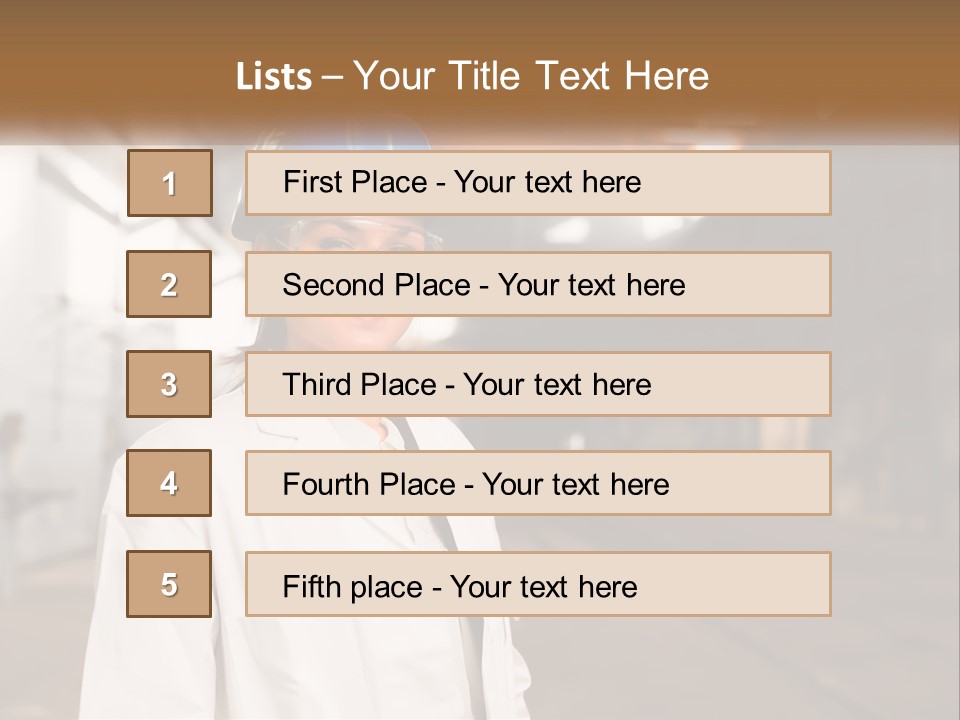Click the Third Place text box

pos(538,384)
